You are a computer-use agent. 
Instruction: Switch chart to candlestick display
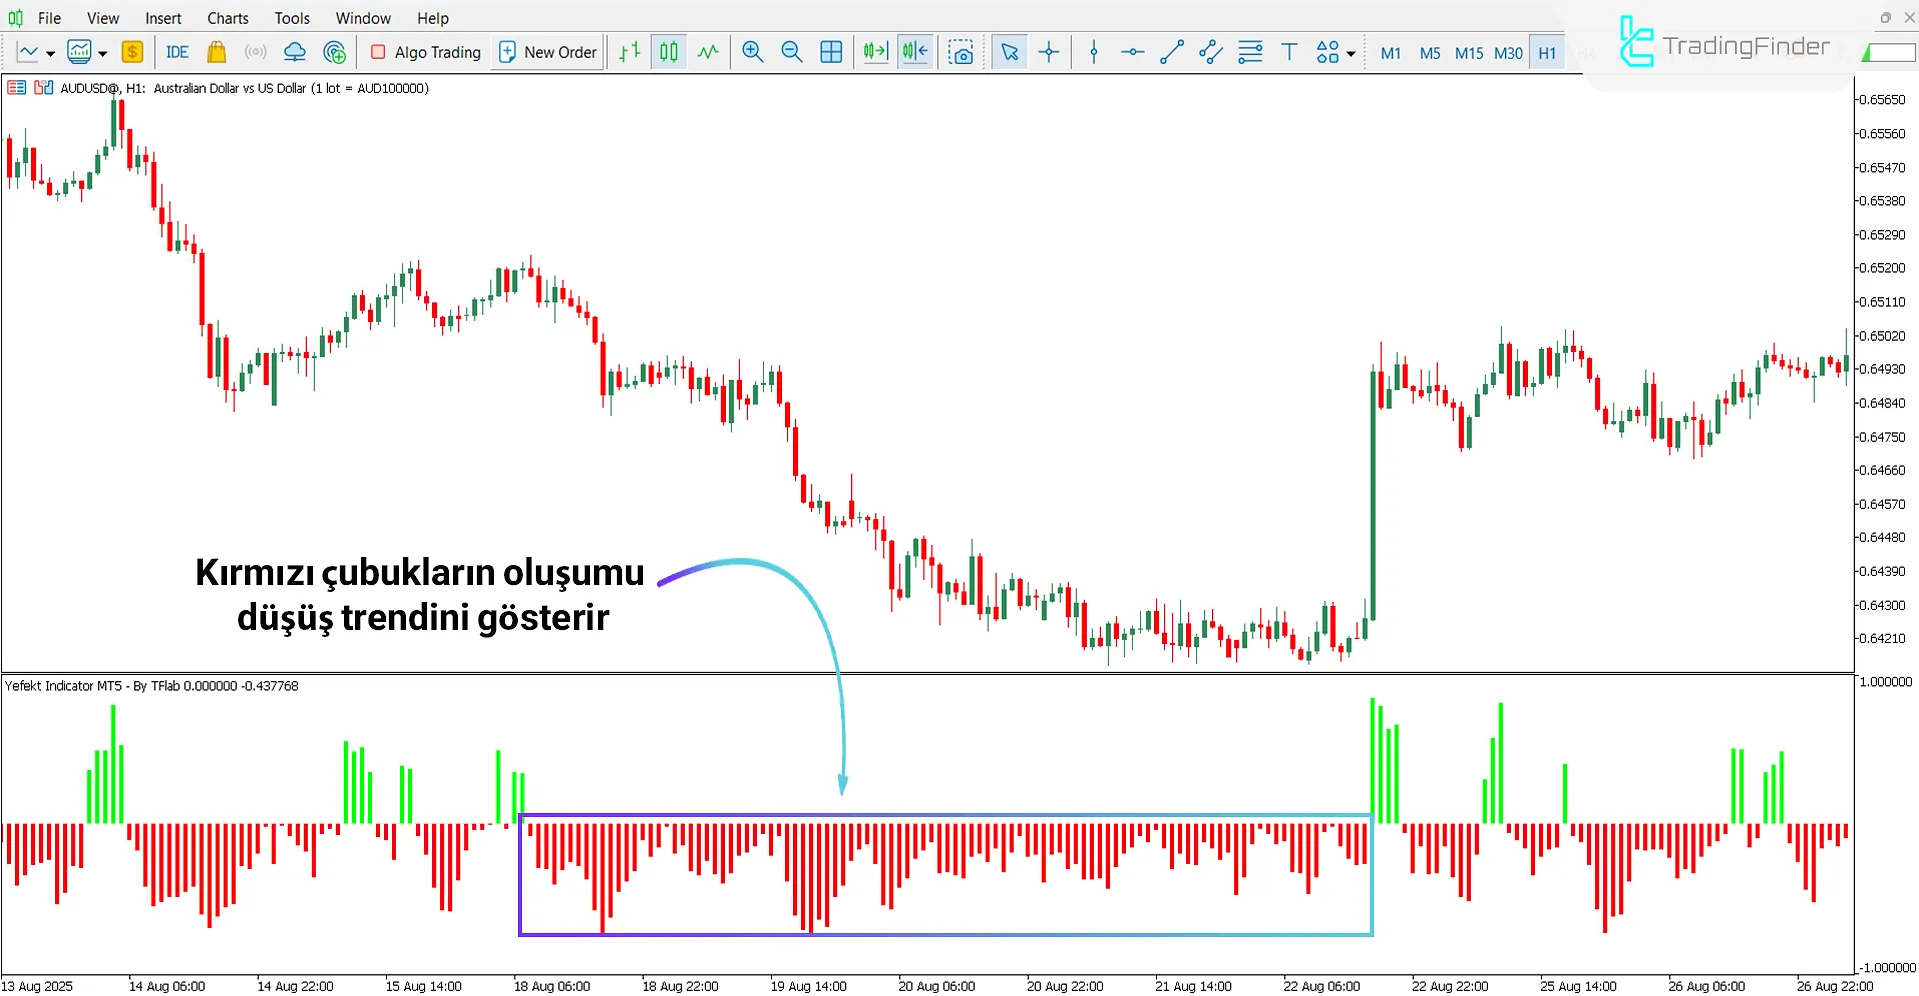[x=669, y=52]
